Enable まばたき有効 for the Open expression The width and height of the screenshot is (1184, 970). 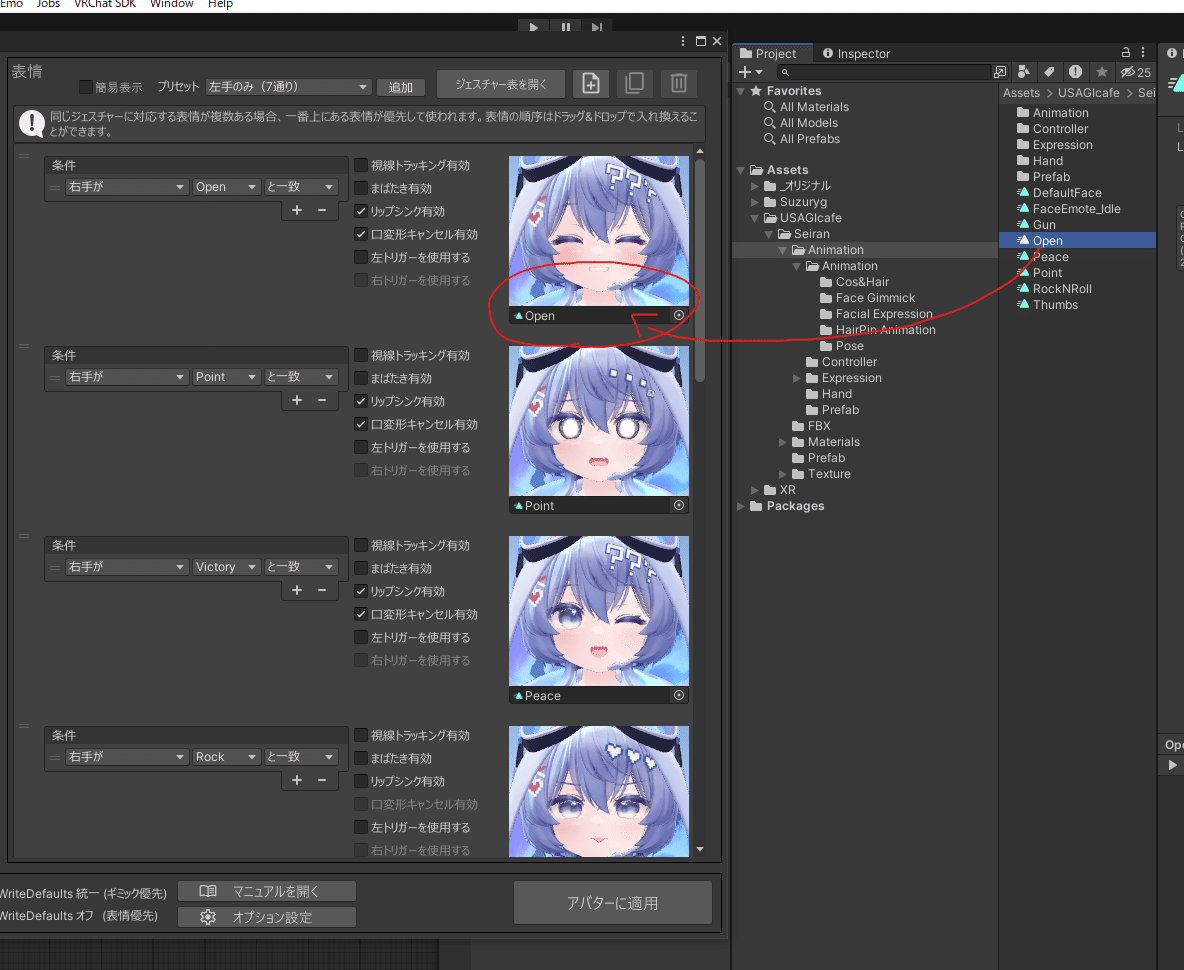(x=361, y=188)
